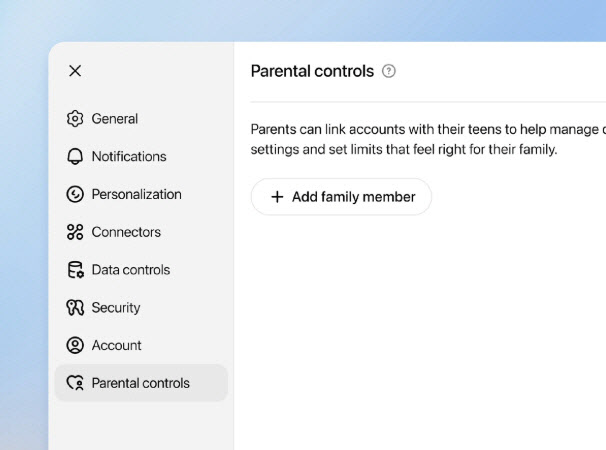Click the Account profile icon
Image resolution: width=606 pixels, height=450 pixels.
click(x=75, y=346)
